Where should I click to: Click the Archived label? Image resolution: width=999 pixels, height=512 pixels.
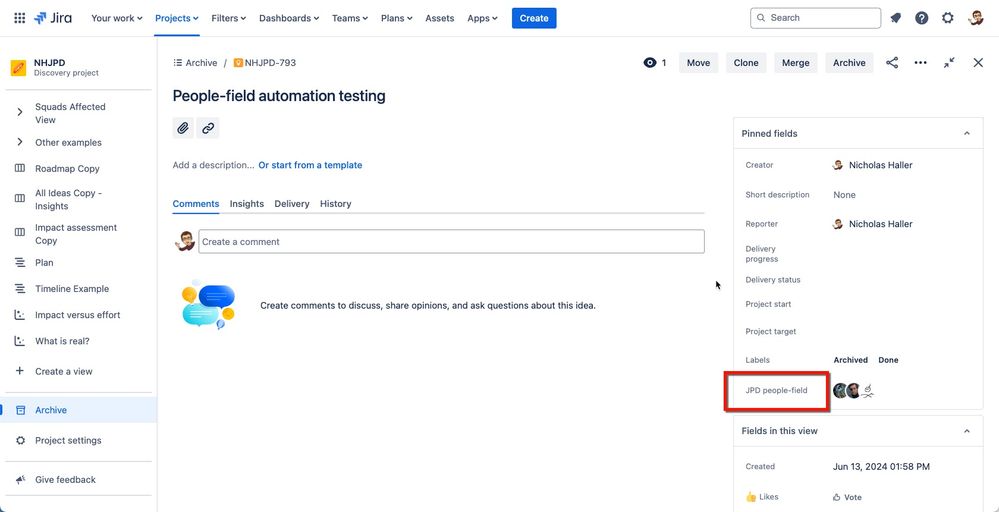(851, 360)
